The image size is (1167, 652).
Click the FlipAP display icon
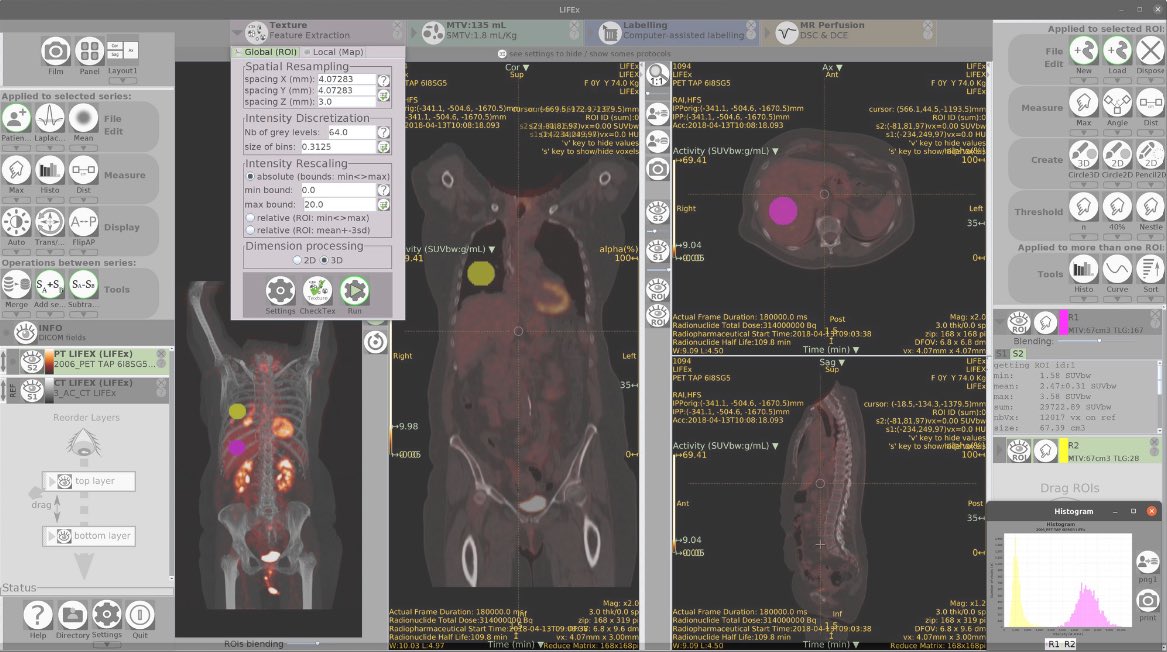(x=83, y=223)
